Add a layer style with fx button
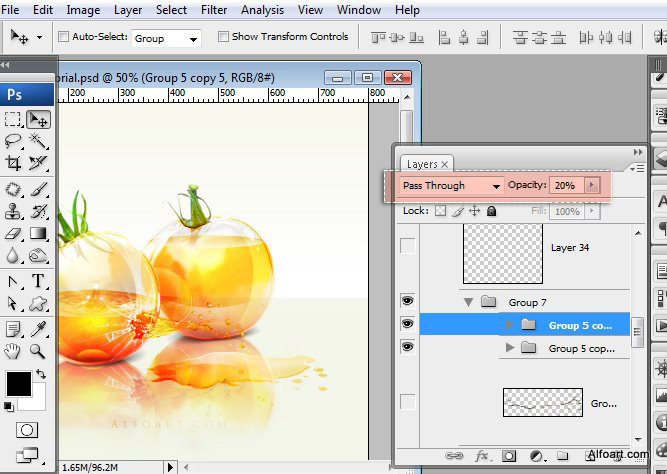 tap(482, 456)
